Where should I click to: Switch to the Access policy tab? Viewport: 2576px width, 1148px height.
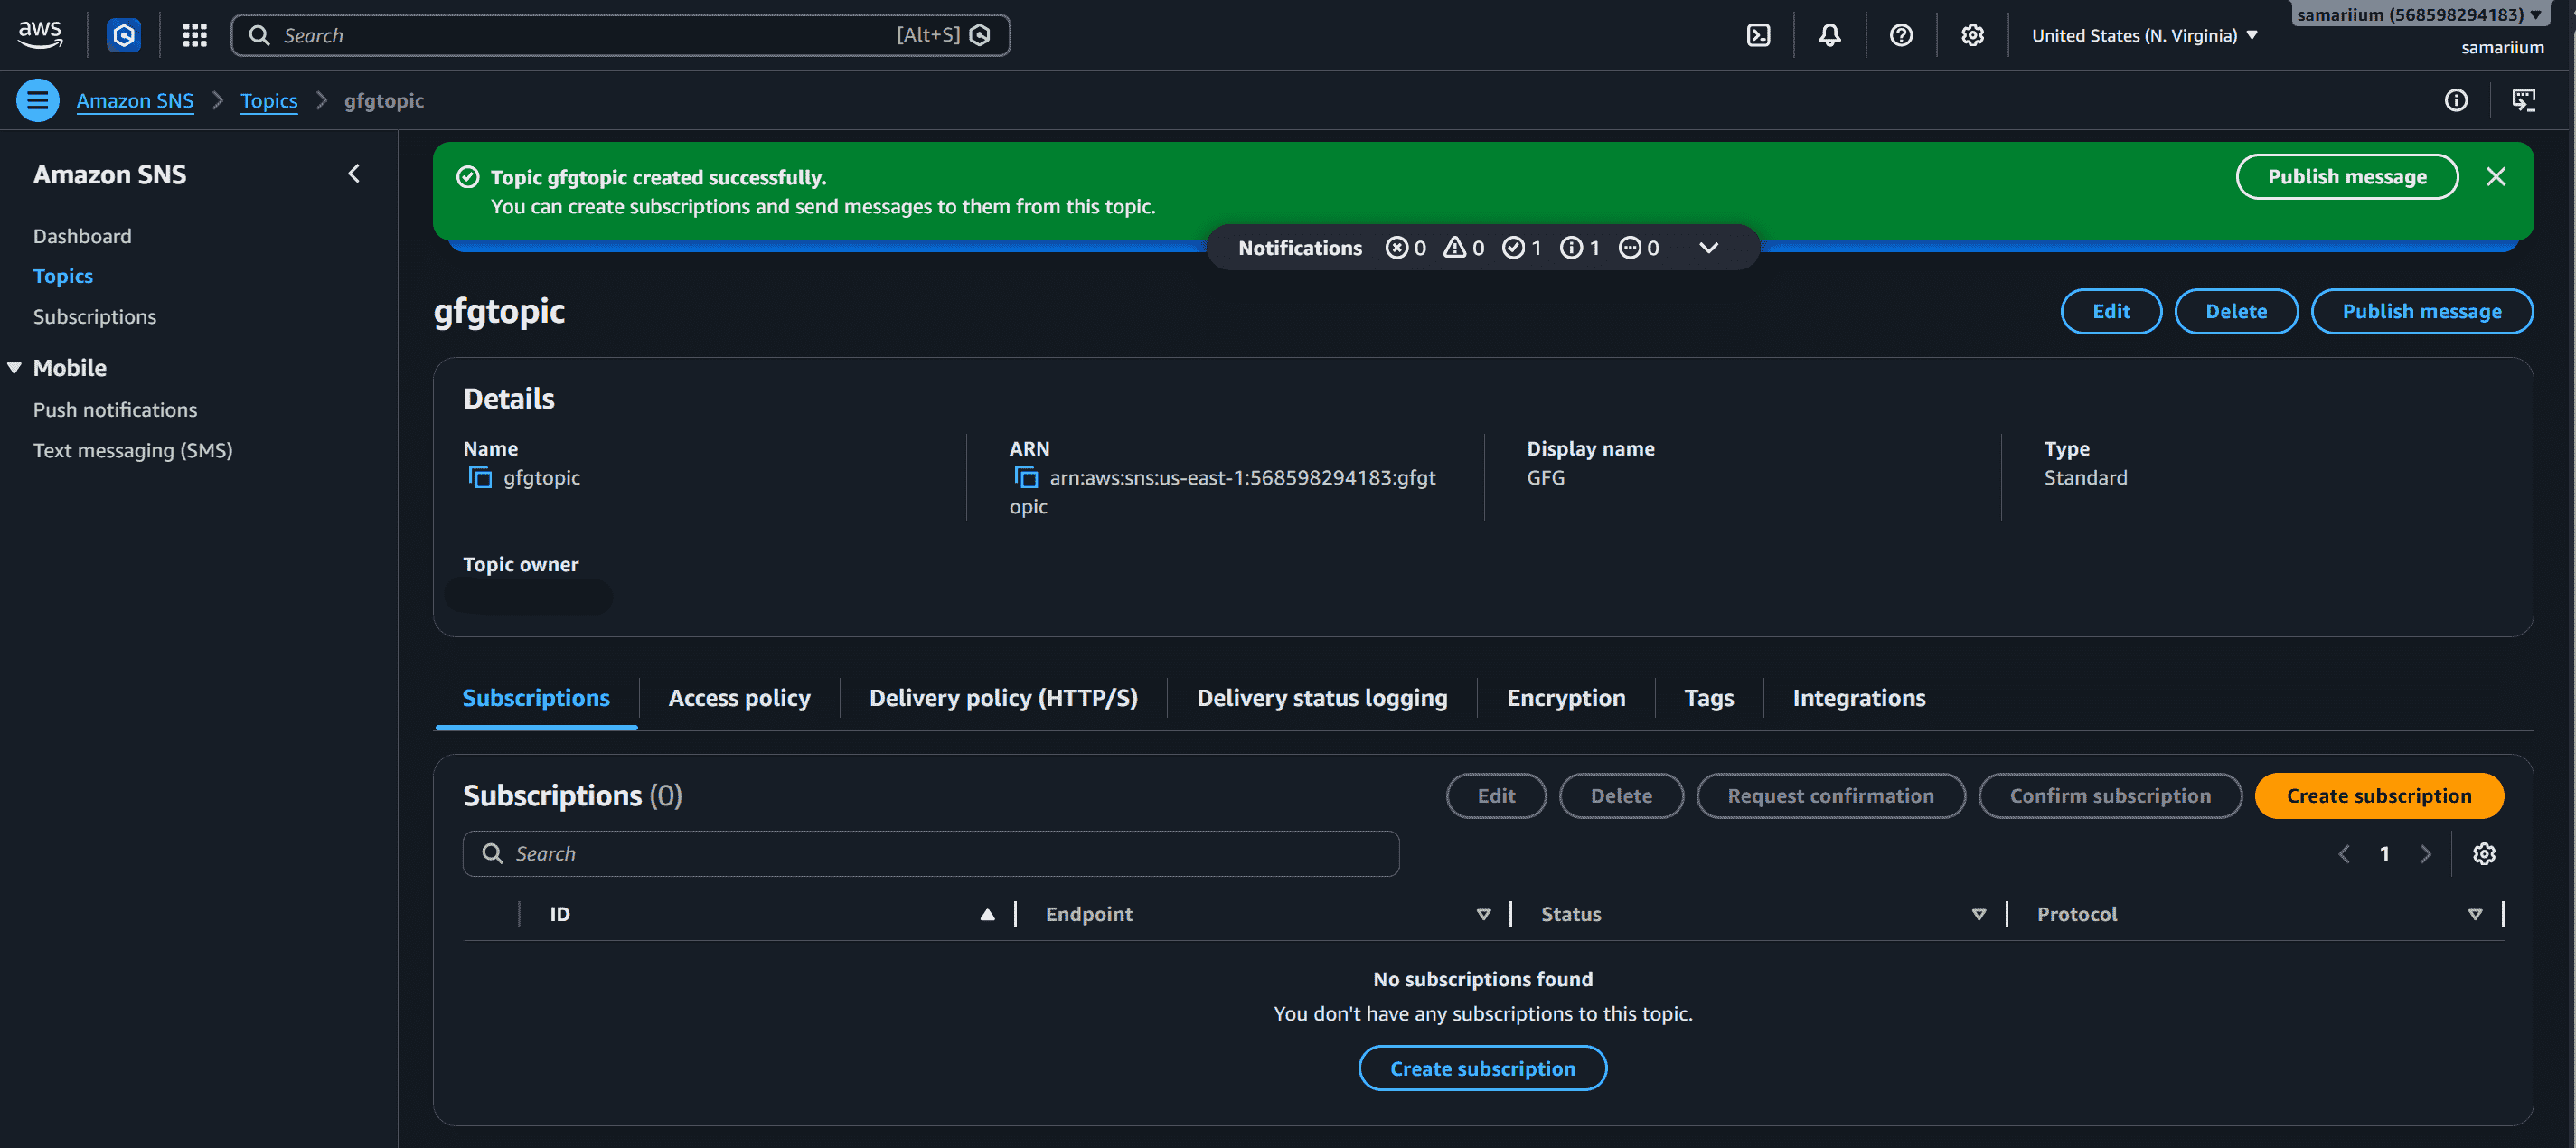739,698
